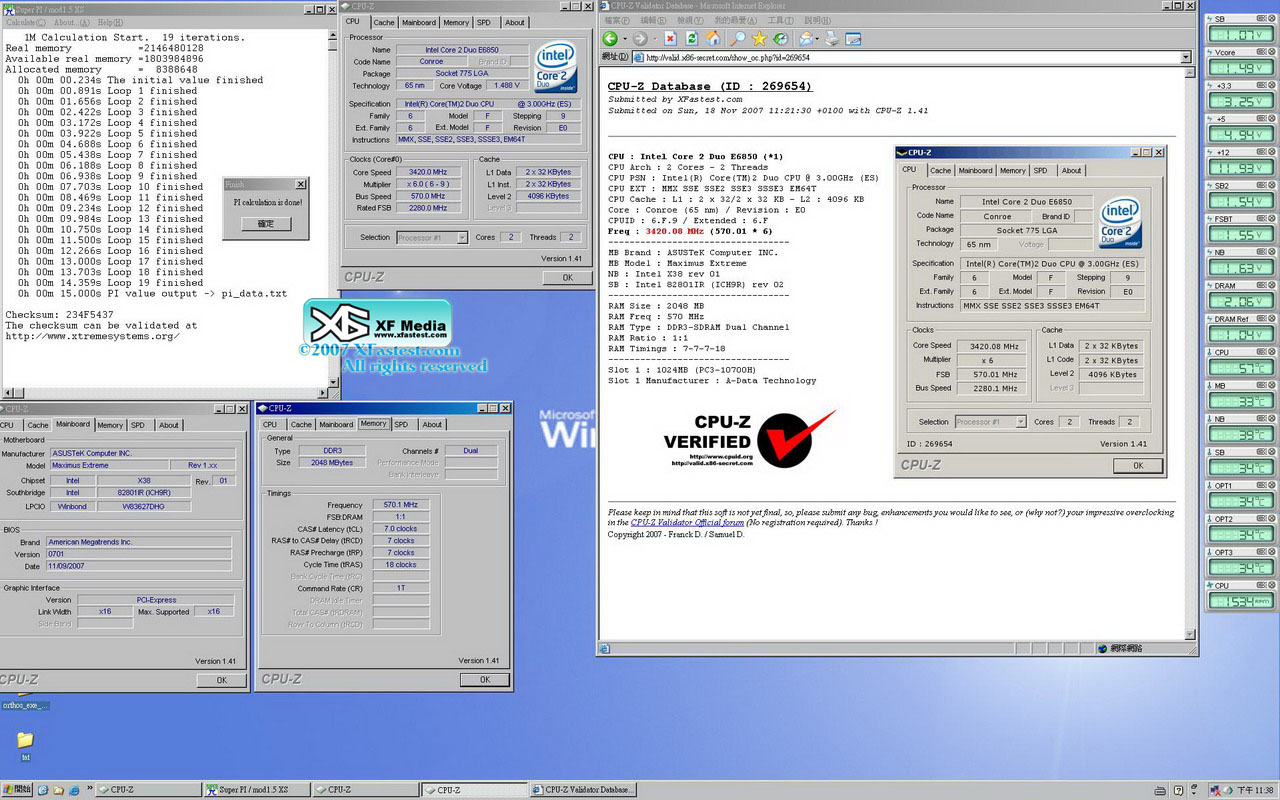
Task: Open Favorites star in IE toolbar
Action: (x=759, y=39)
